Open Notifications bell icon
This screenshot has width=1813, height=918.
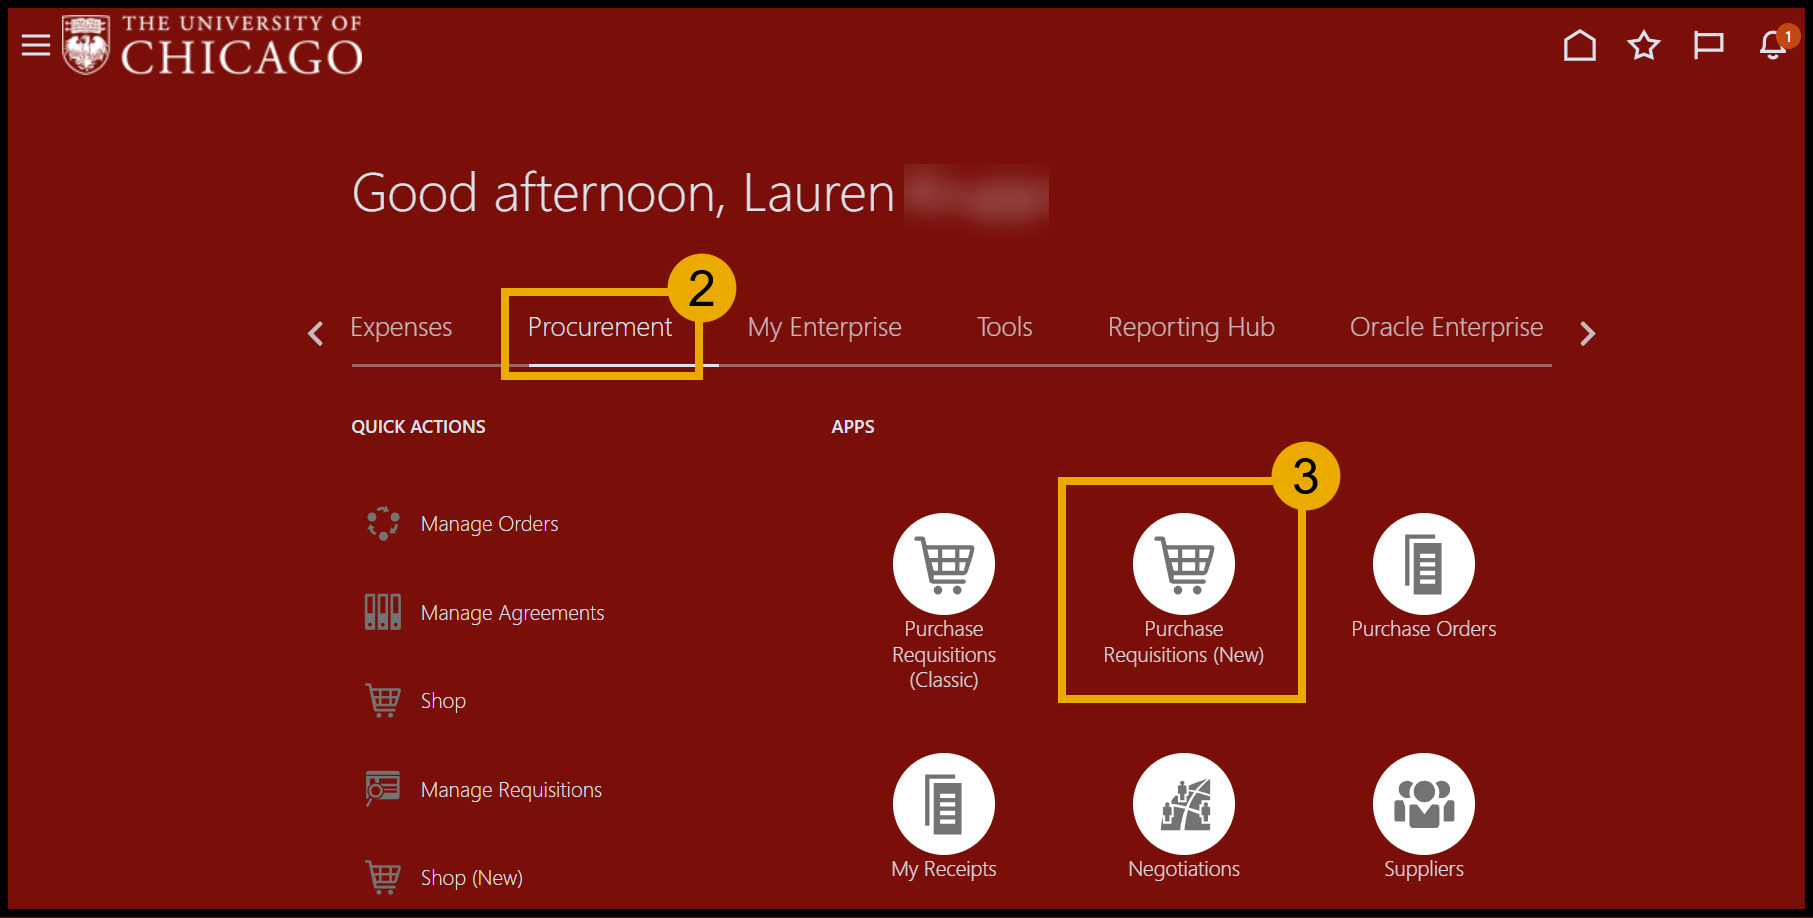coord(1773,45)
